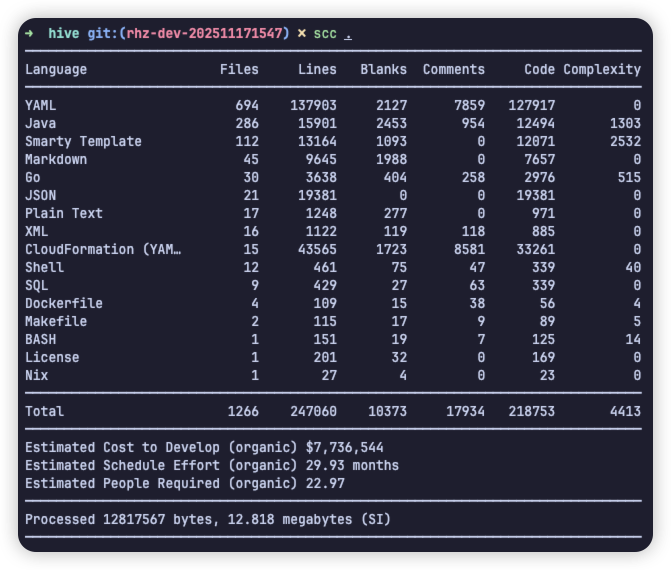Click YAML lines value 137903

[313, 105]
